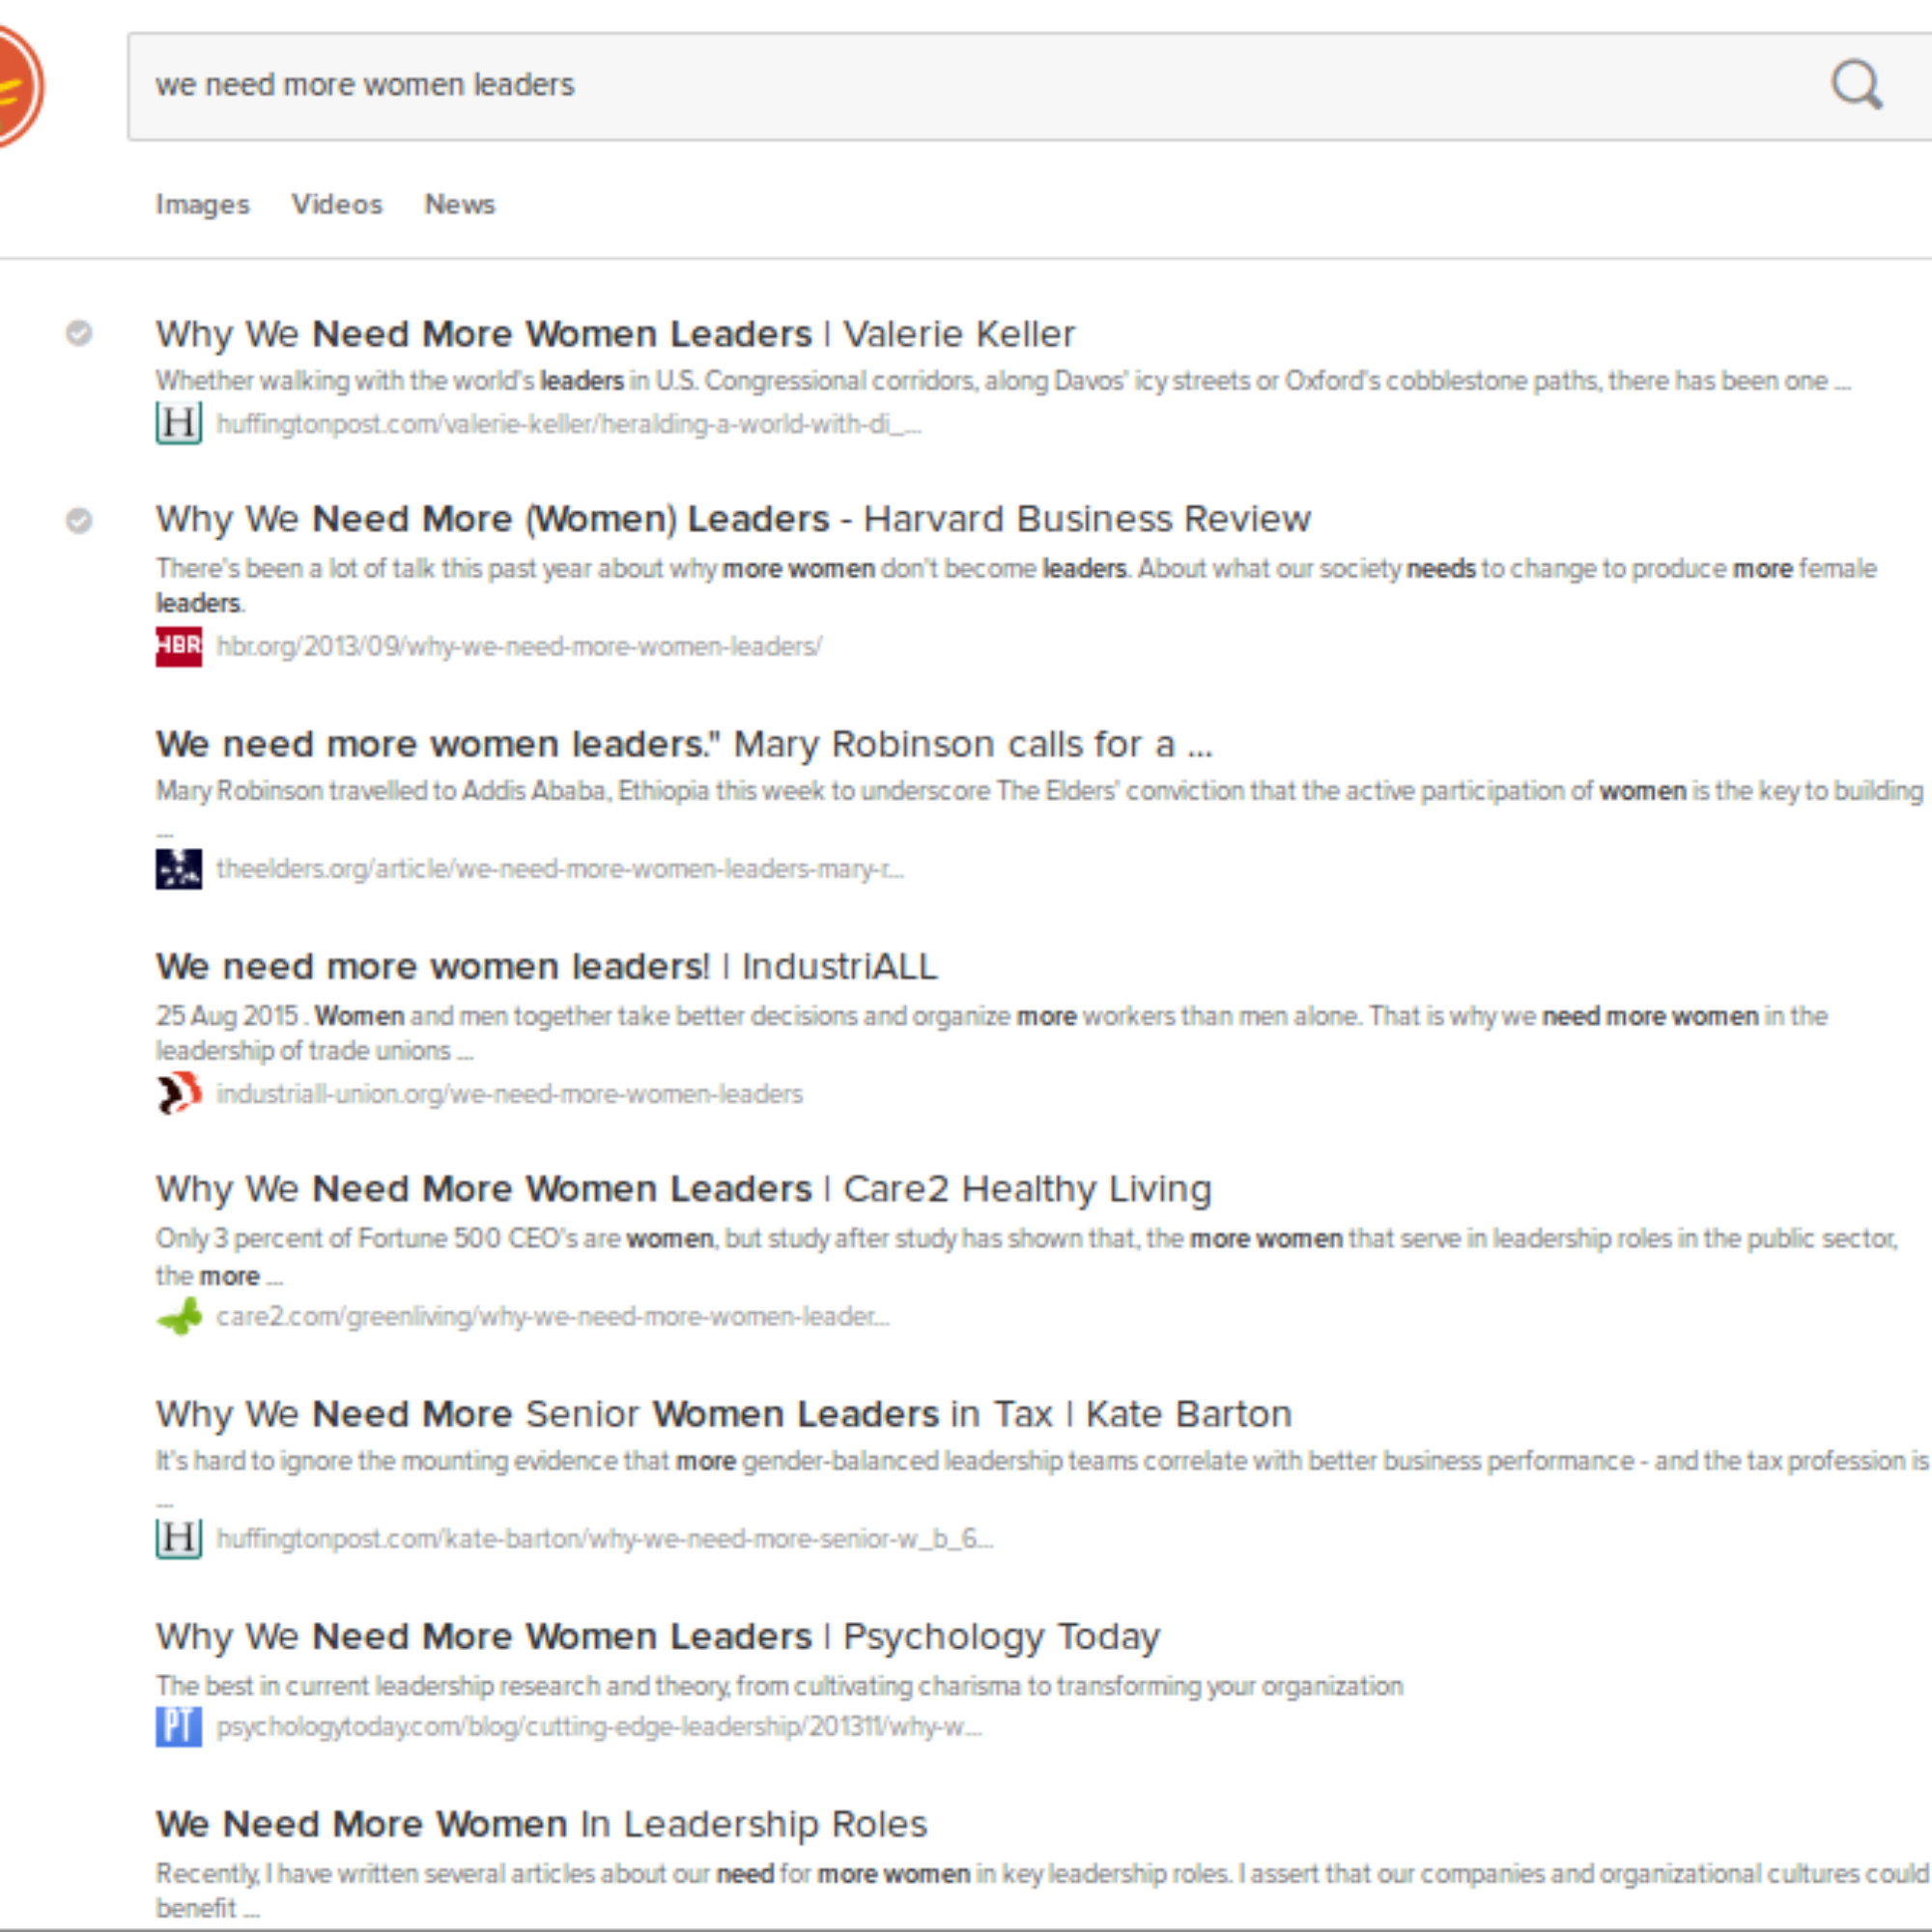Visit the industriall-union.org URL

point(510,1094)
